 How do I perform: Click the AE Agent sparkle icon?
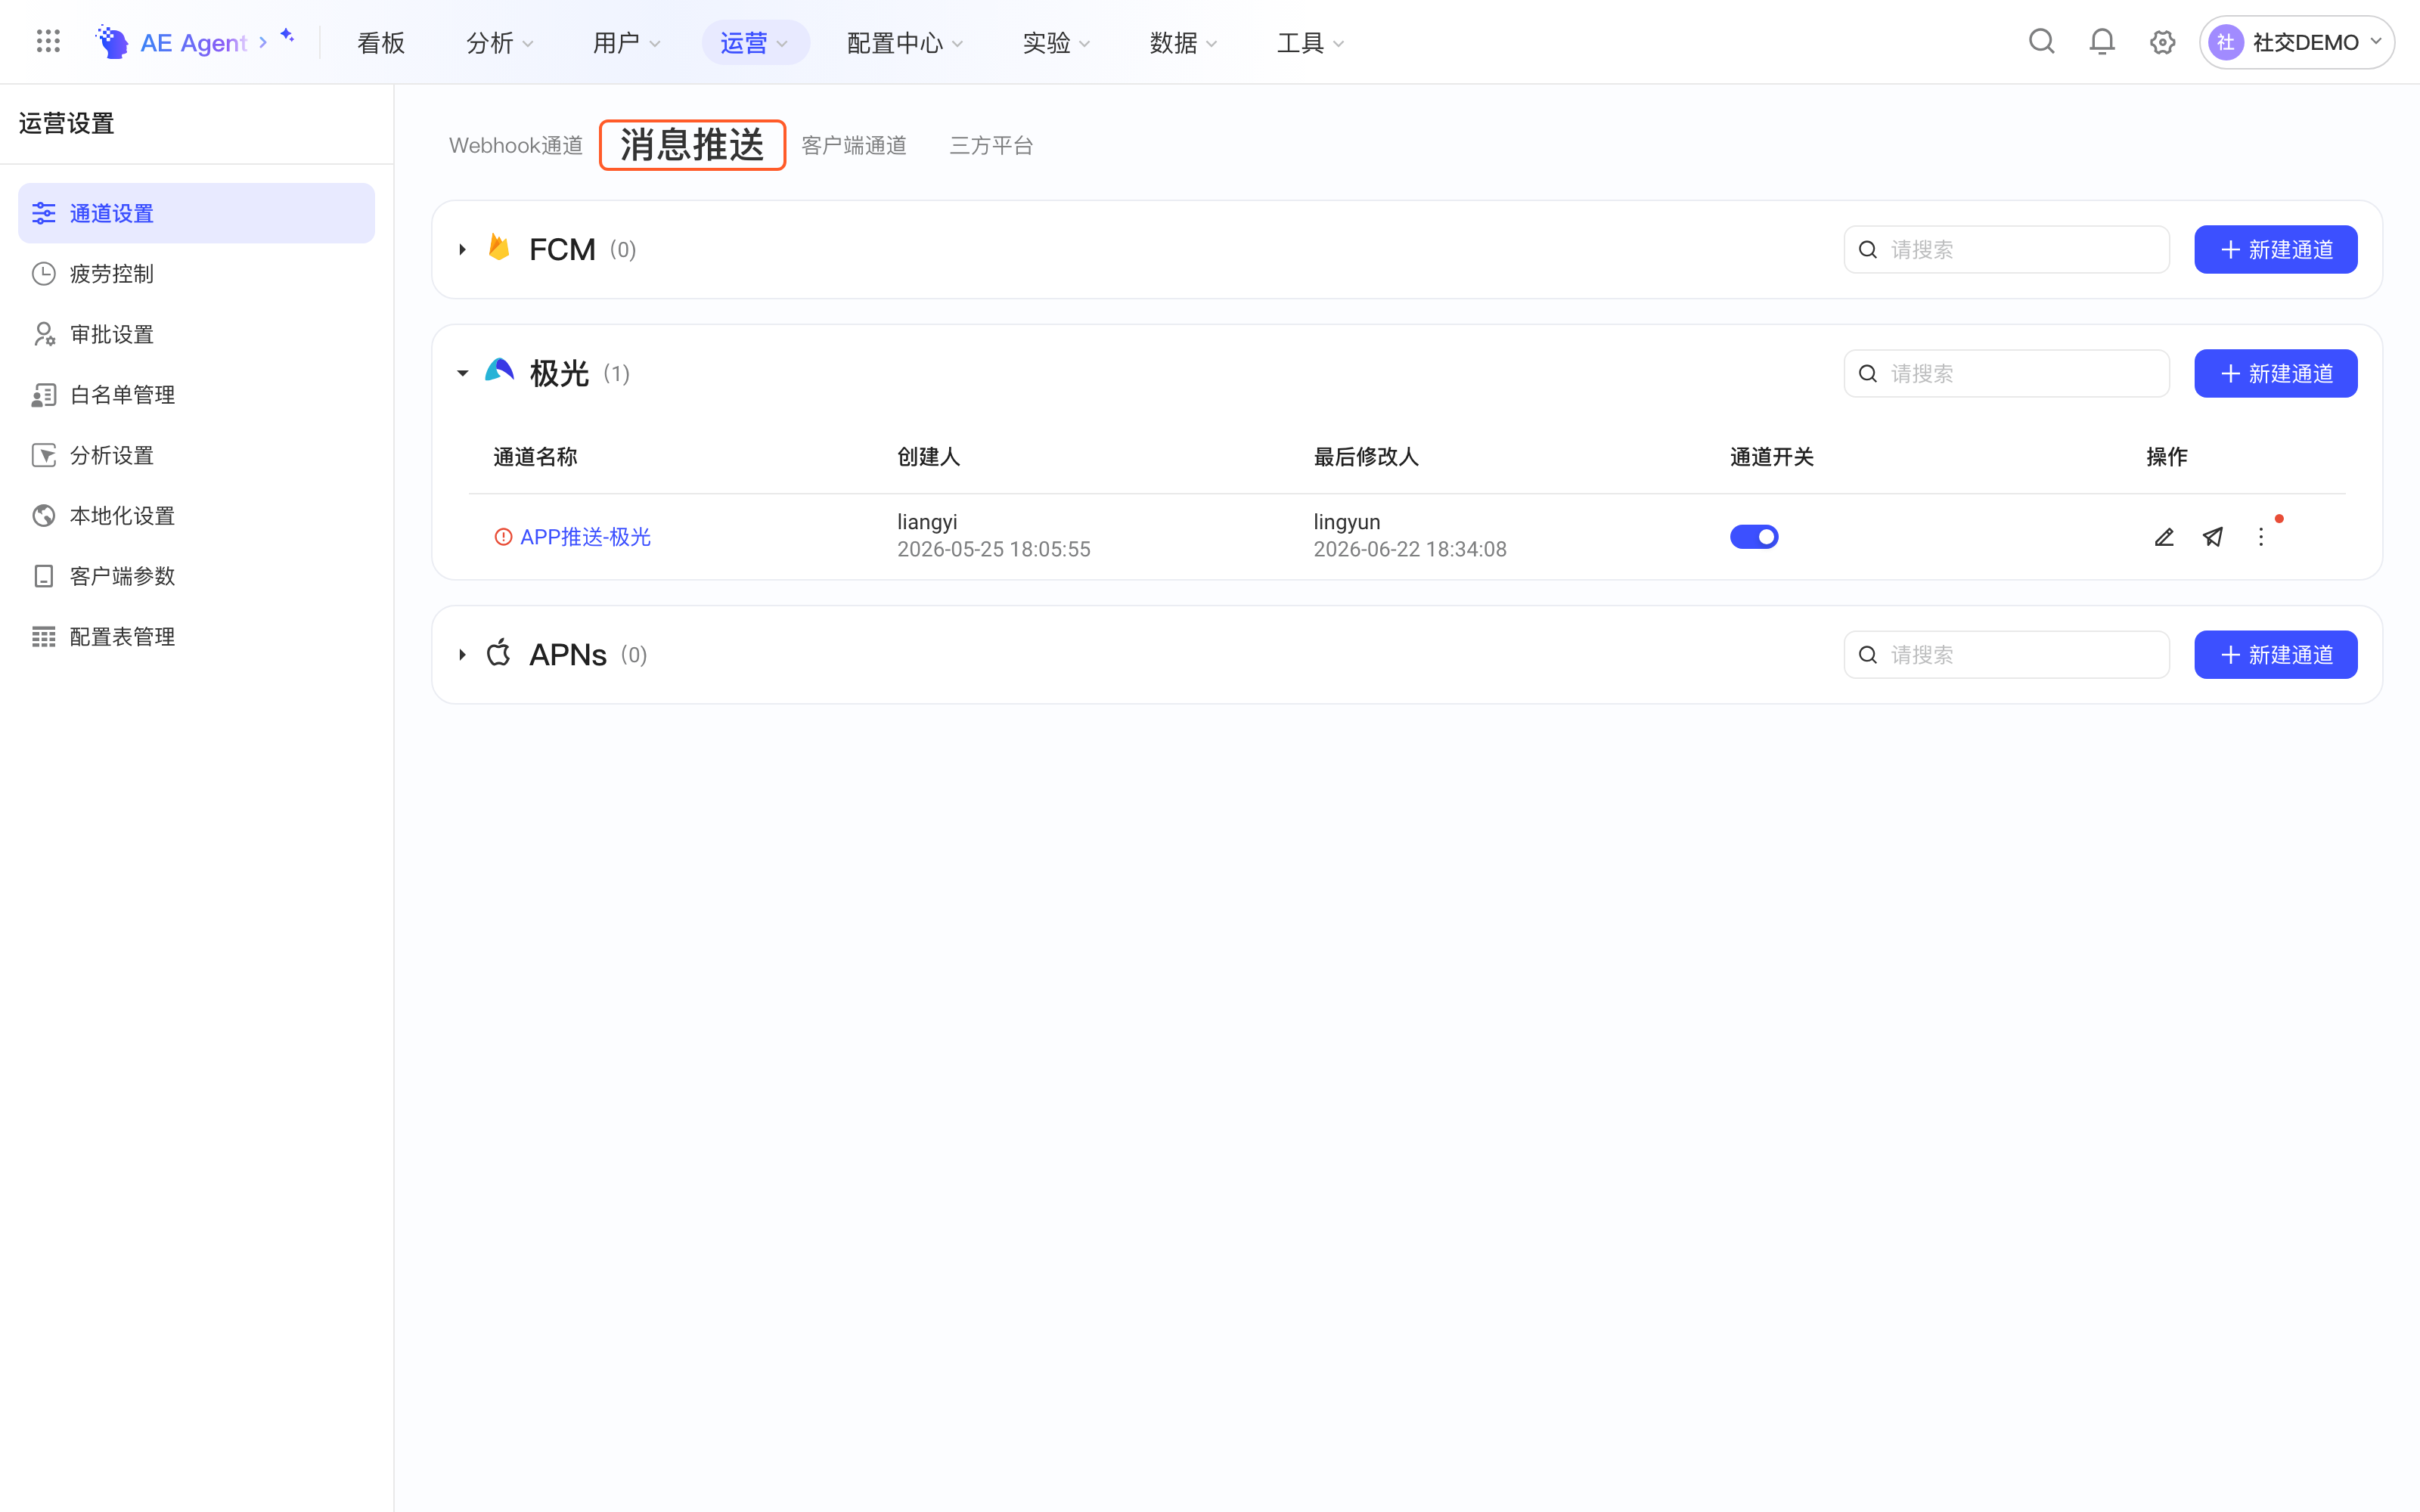coord(287,36)
